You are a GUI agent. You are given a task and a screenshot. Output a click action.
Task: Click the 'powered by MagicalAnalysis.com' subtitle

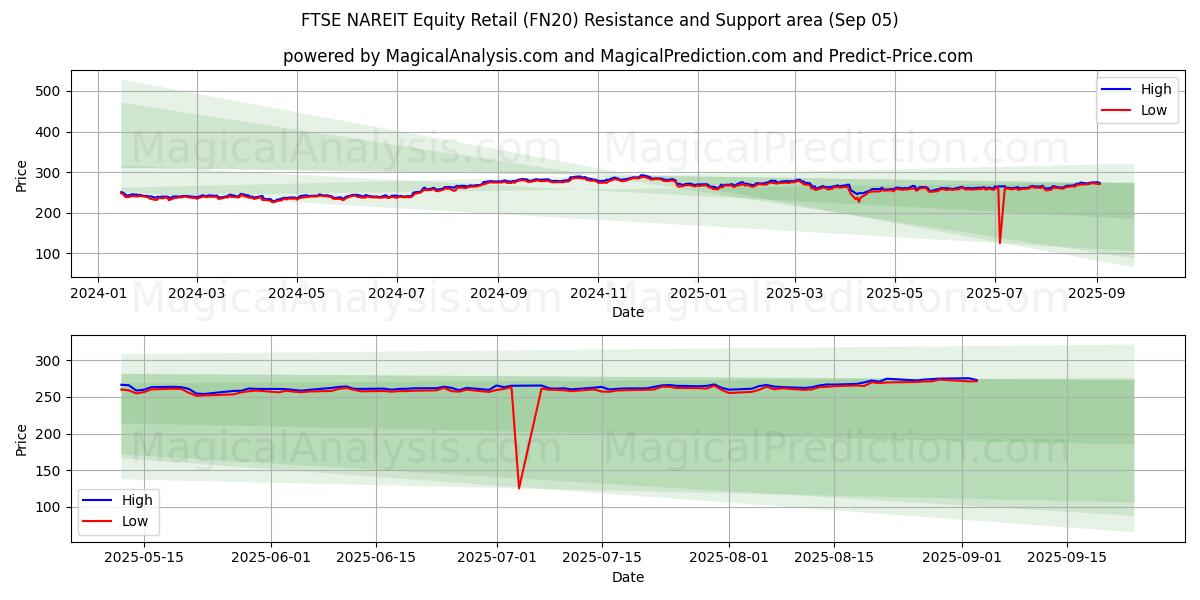(628, 56)
